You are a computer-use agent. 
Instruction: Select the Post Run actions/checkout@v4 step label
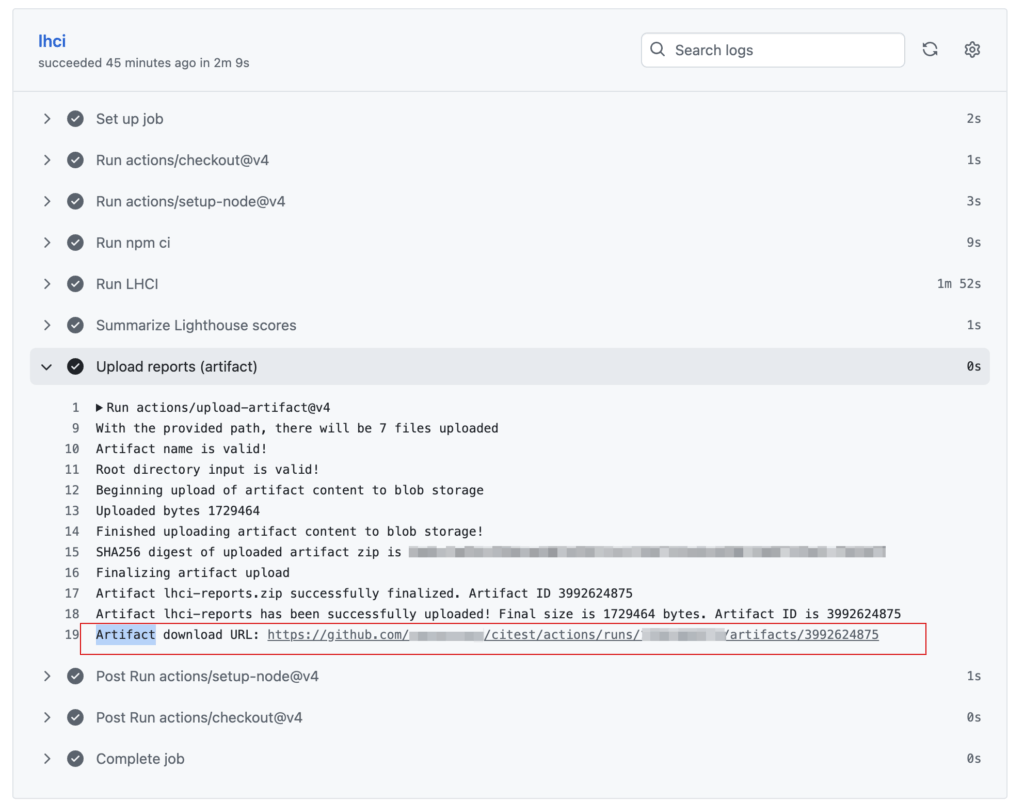pos(199,718)
